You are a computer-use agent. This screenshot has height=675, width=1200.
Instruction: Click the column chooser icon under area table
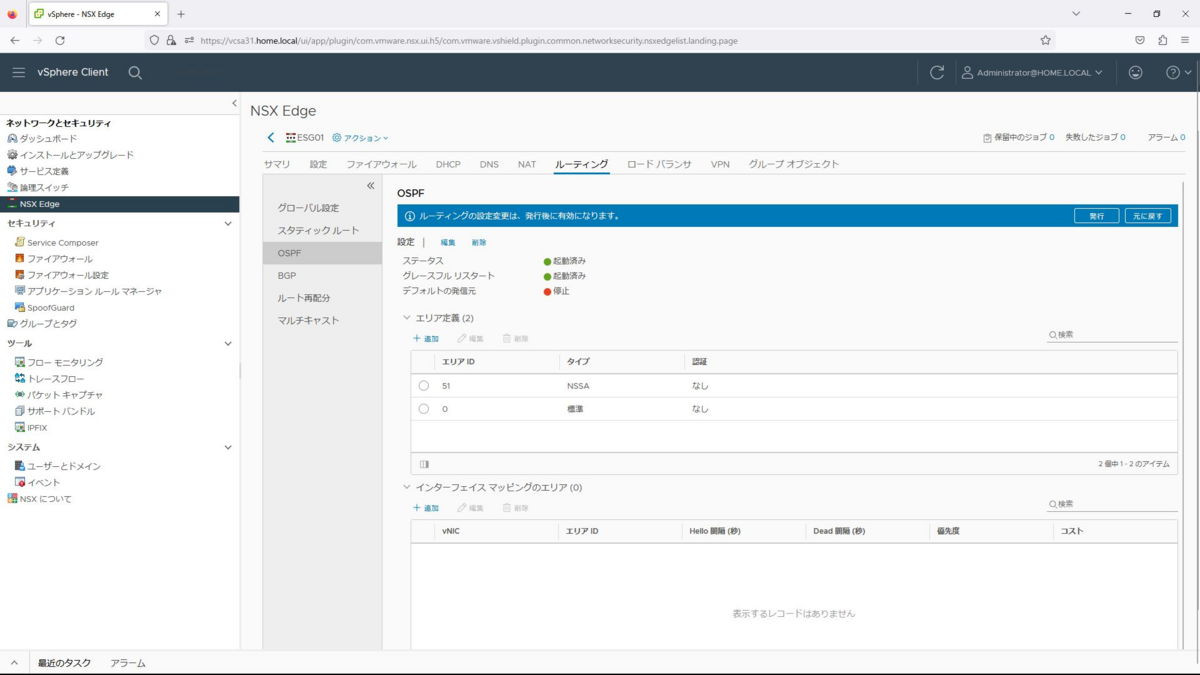point(425,464)
